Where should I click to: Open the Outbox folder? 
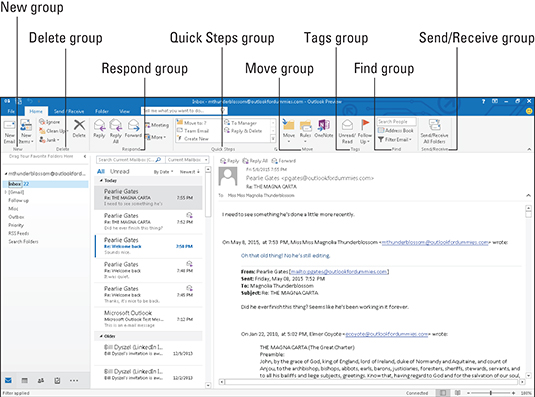click(16, 217)
